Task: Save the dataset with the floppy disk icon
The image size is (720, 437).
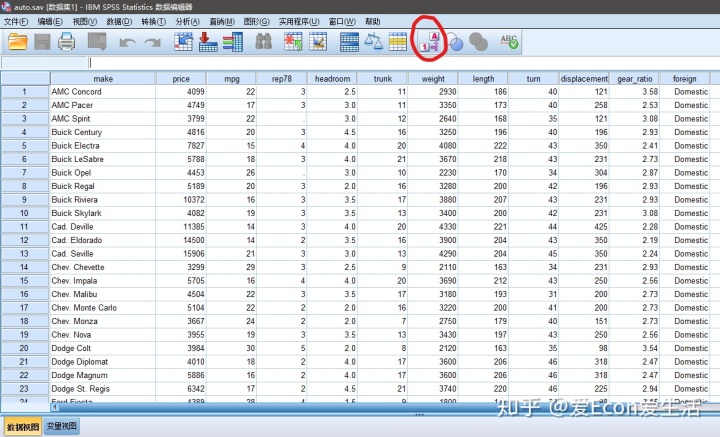Action: [x=42, y=42]
